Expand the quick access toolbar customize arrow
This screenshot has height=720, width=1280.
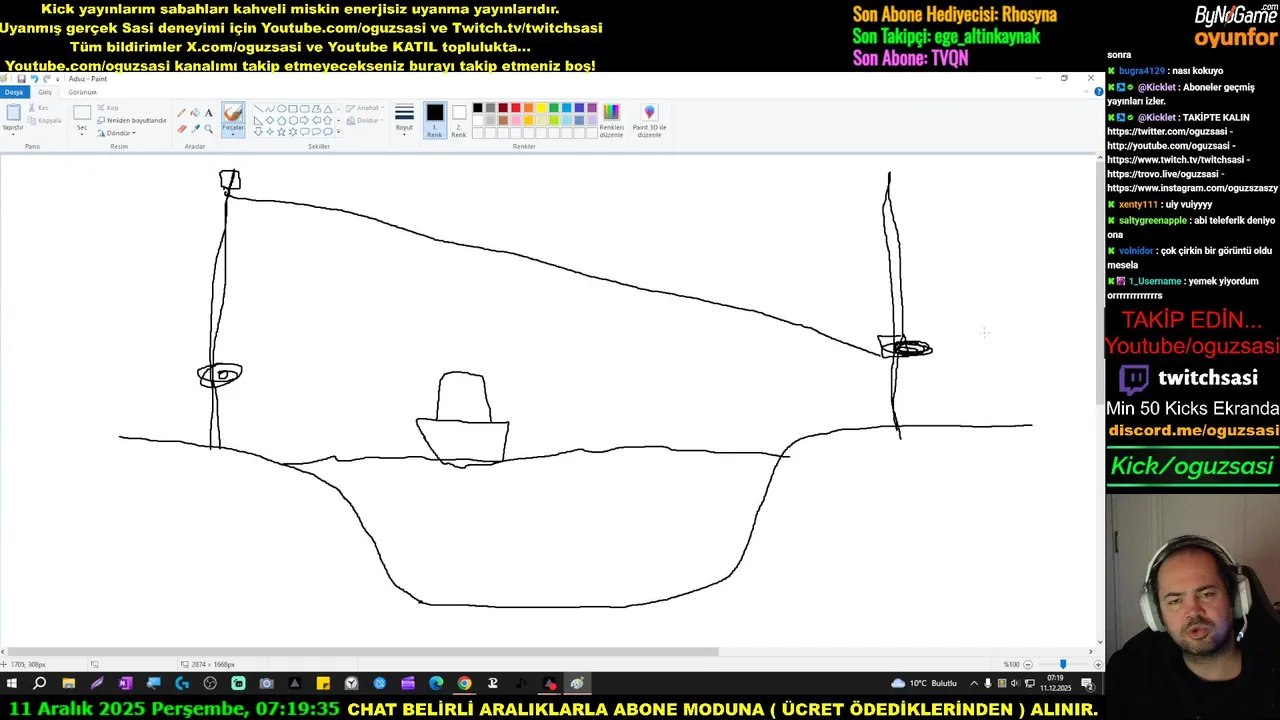[58, 78]
